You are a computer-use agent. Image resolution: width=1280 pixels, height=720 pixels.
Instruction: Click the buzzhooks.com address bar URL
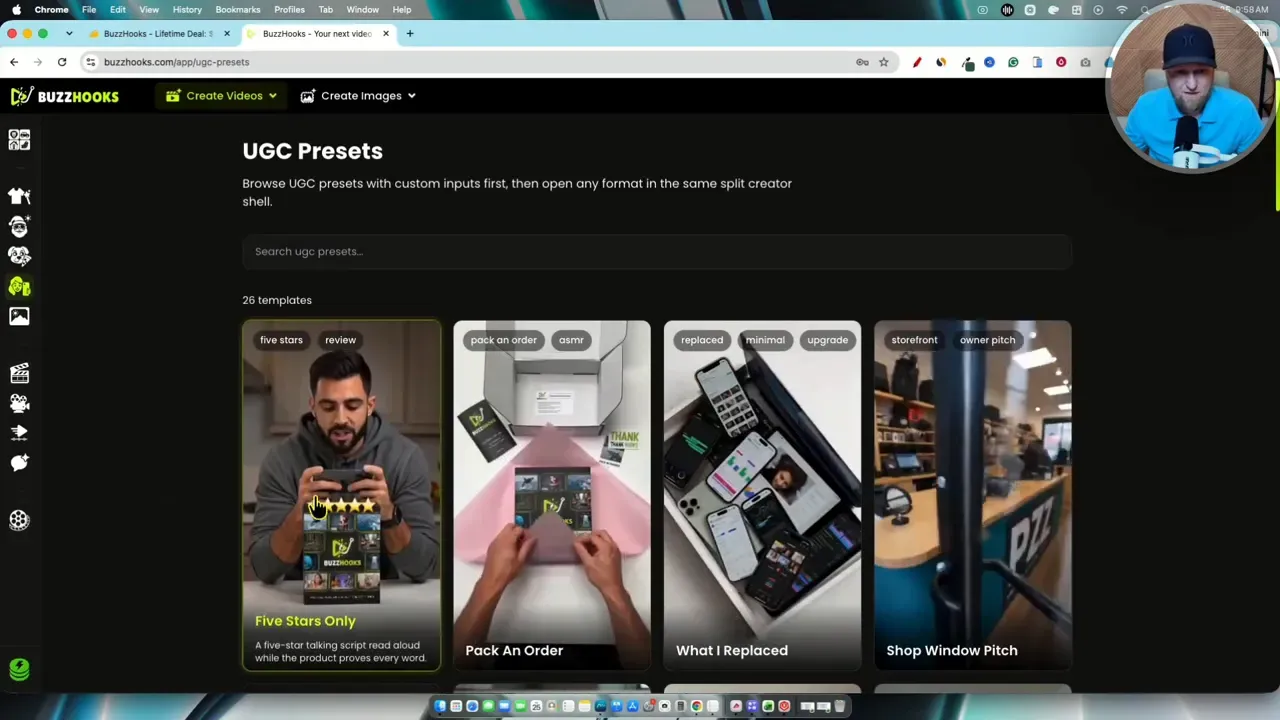point(177,62)
